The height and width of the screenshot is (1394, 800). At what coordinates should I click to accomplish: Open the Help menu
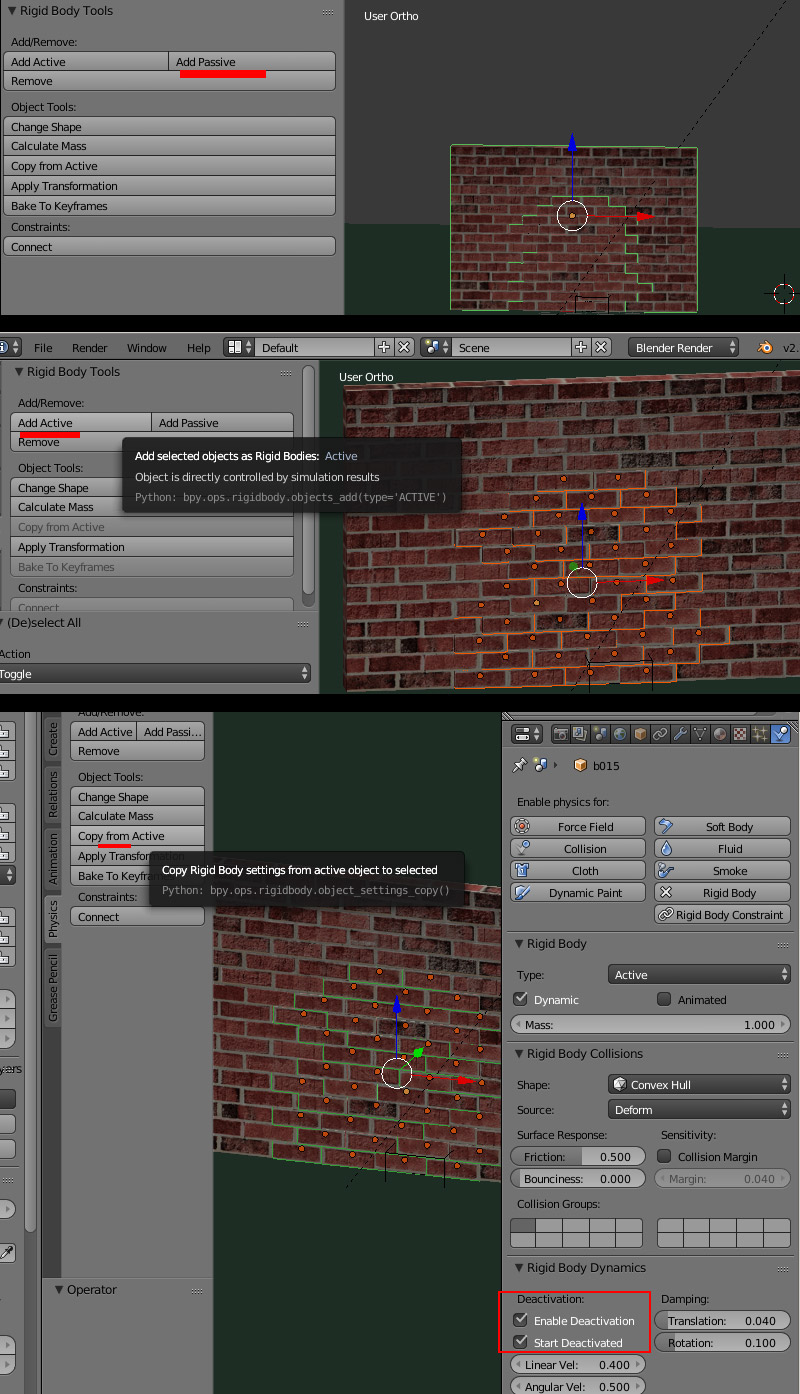click(199, 348)
